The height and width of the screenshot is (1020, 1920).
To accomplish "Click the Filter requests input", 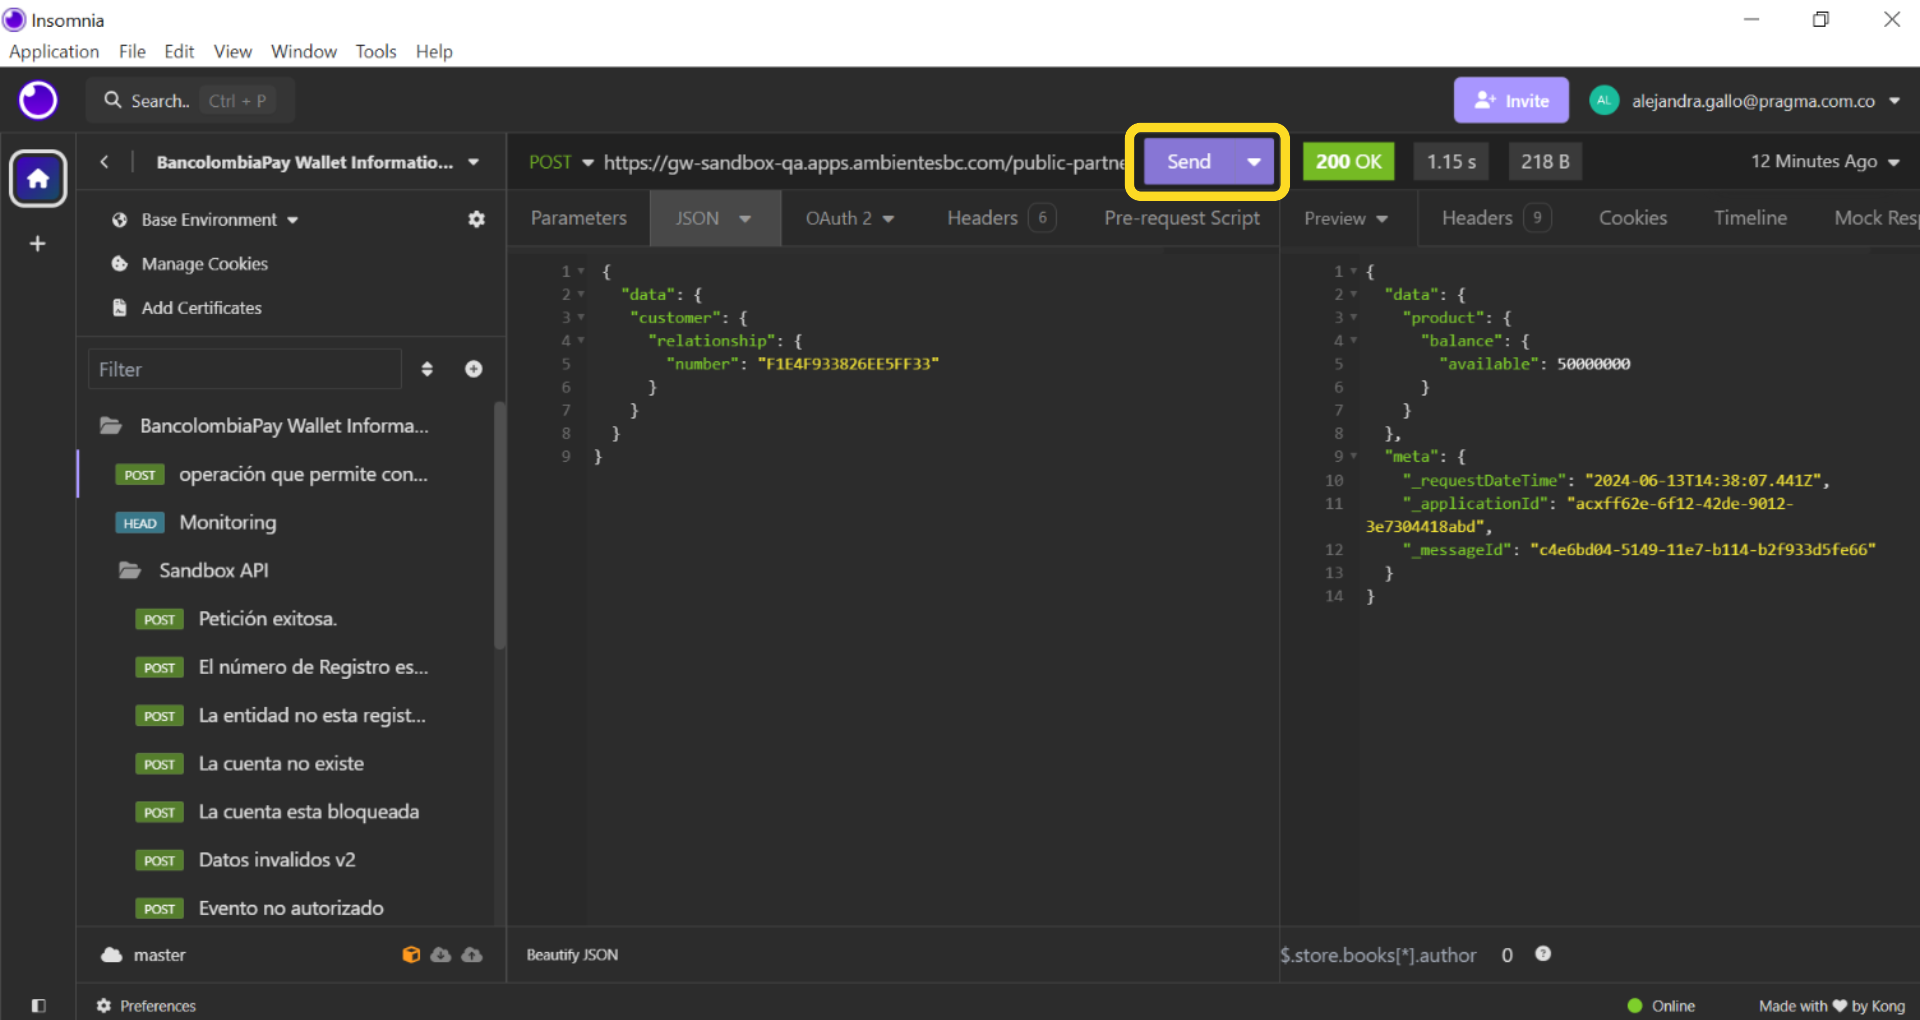I will pos(245,369).
